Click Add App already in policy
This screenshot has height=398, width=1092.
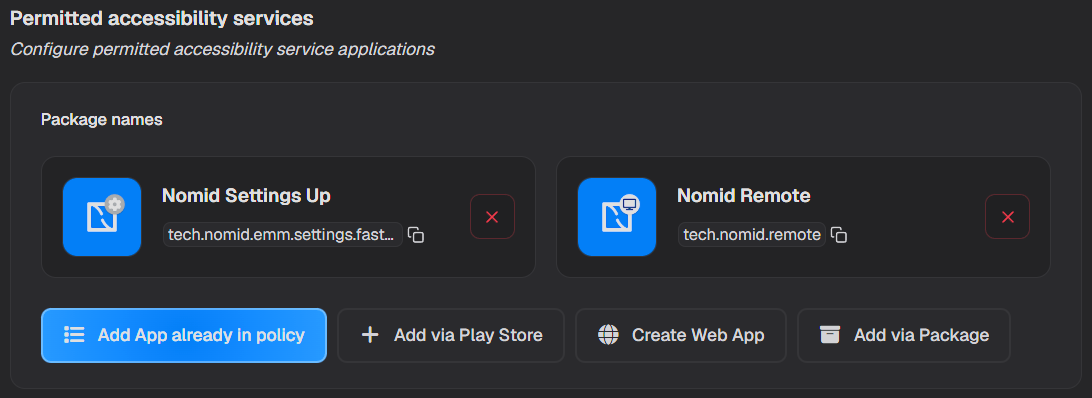(x=184, y=335)
